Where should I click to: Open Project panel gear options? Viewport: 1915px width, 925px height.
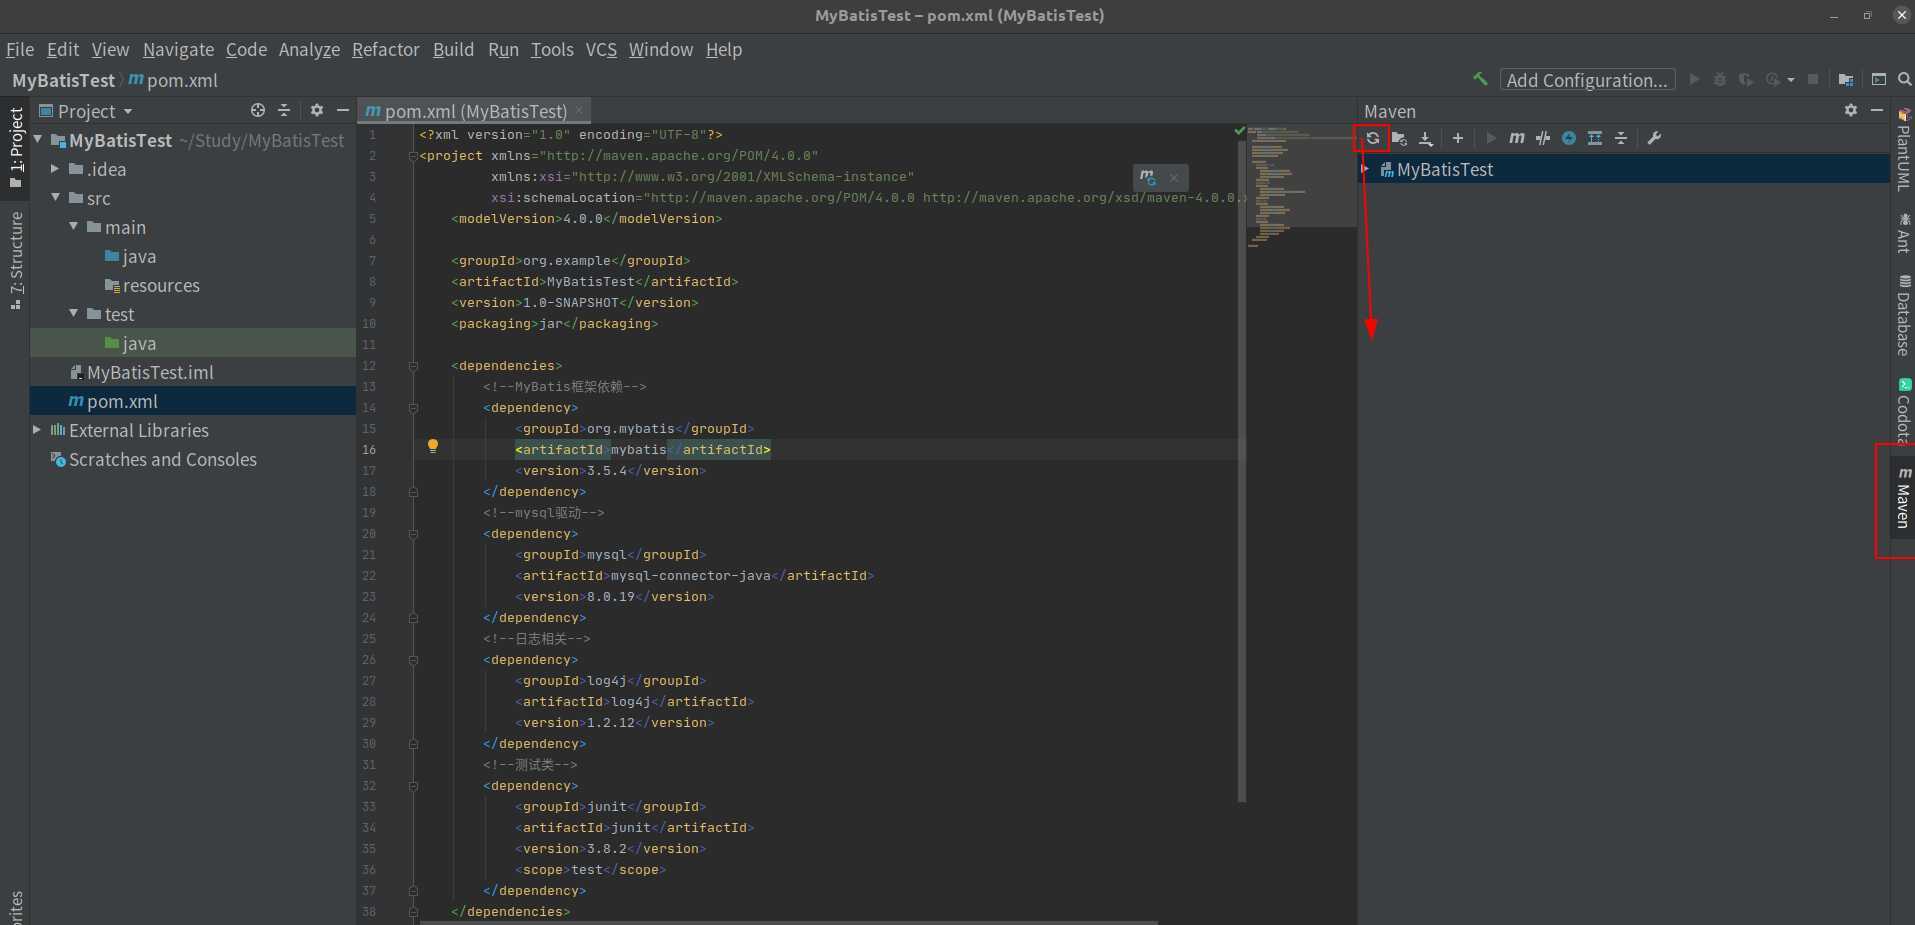coord(317,110)
